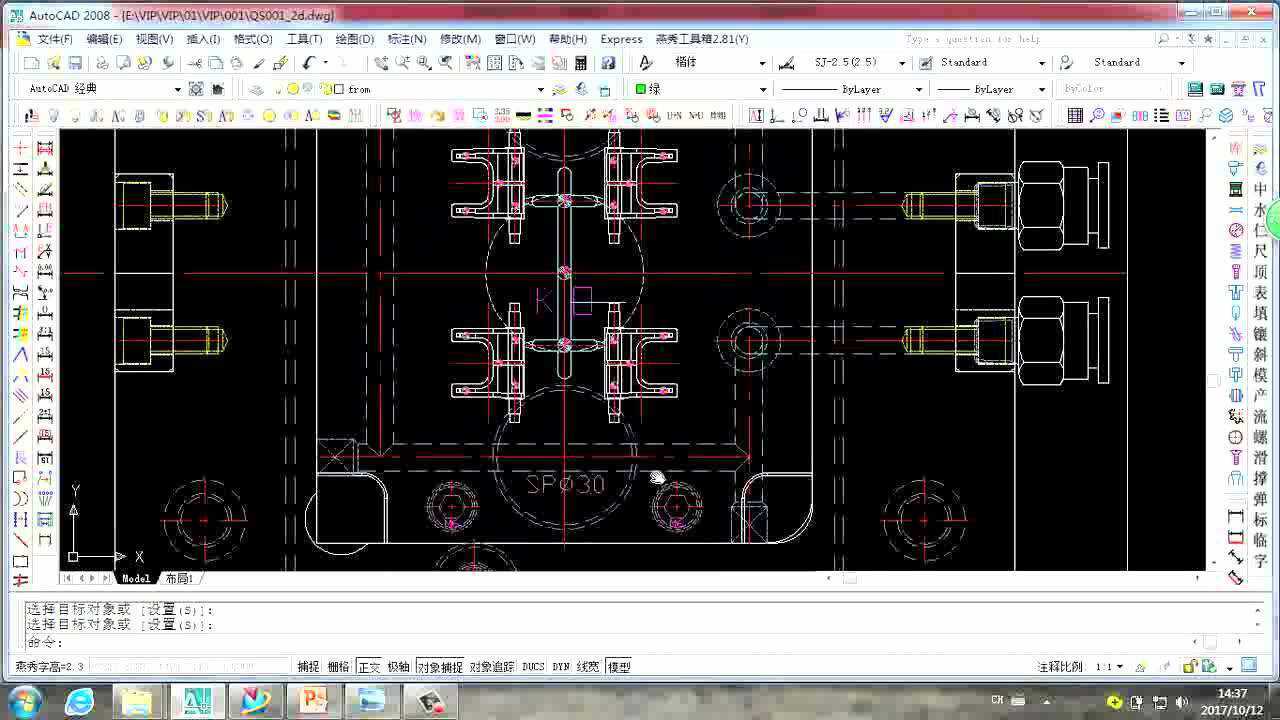Toggle 正交 ortho mode in status bar
This screenshot has width=1280, height=720.
[x=369, y=667]
